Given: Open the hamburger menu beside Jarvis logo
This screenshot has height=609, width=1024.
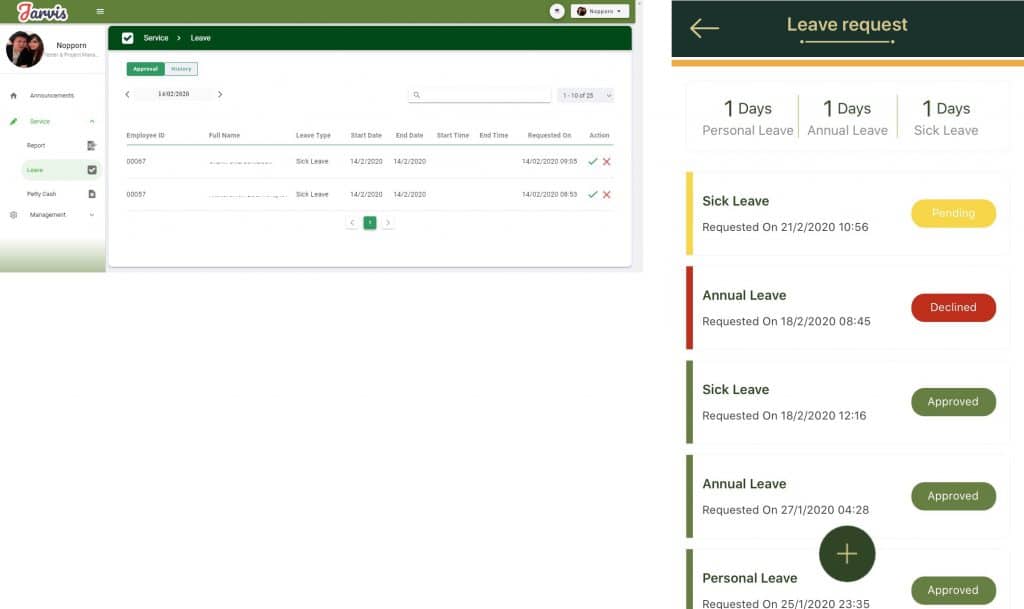Looking at the screenshot, I should tap(100, 11).
